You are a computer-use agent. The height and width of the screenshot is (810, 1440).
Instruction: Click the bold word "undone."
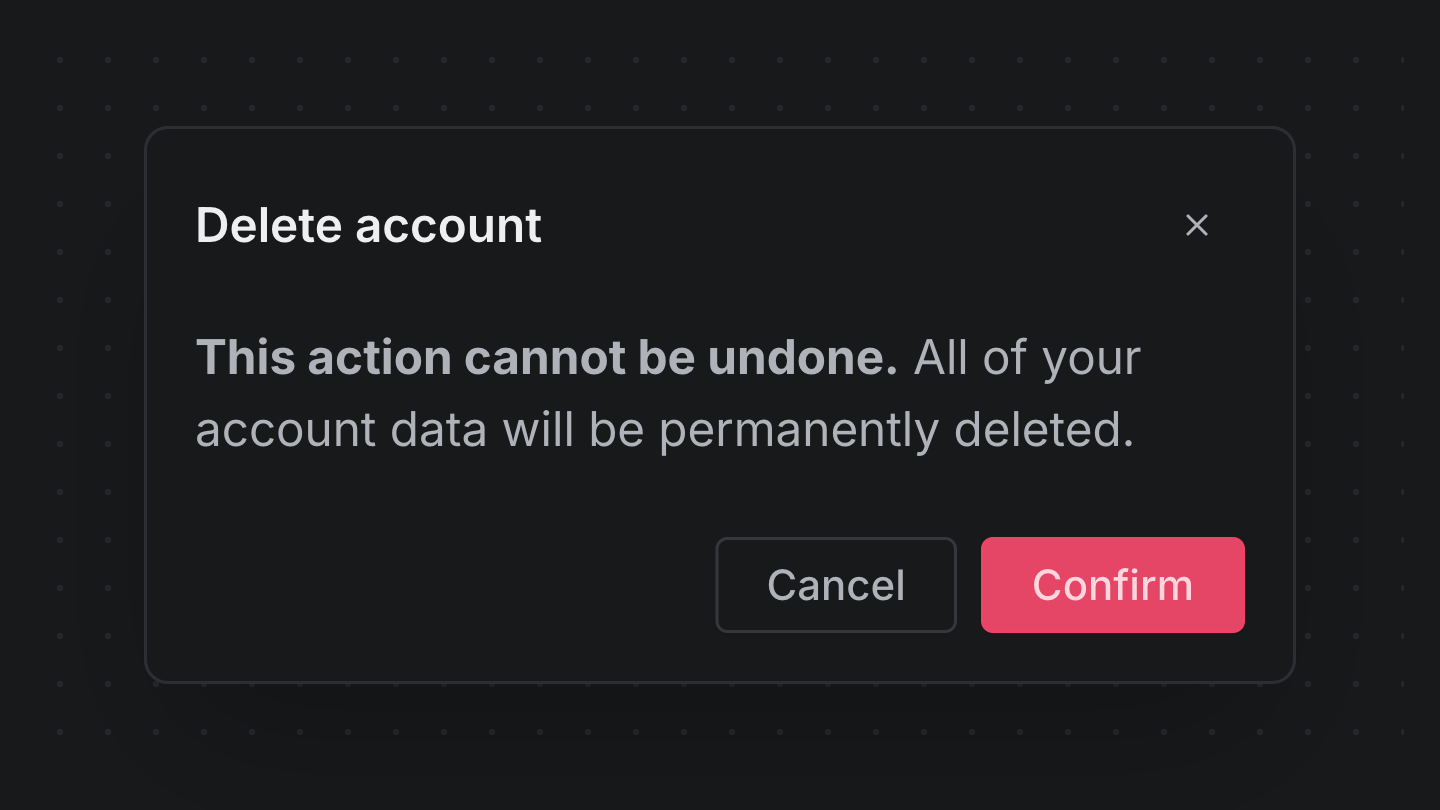[803, 358]
